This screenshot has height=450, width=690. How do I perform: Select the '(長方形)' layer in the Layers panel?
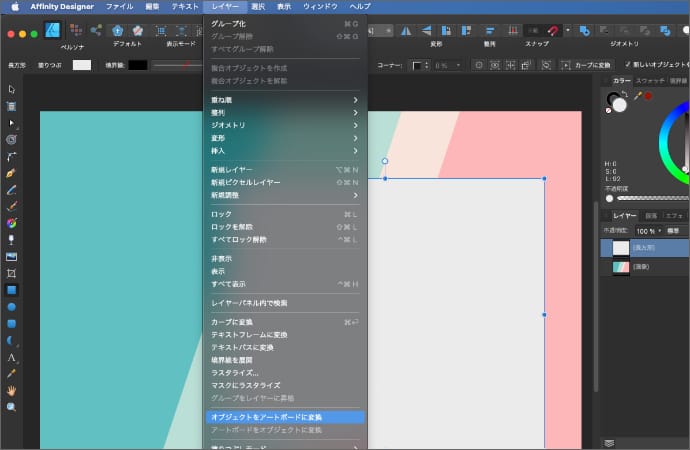(x=643, y=248)
